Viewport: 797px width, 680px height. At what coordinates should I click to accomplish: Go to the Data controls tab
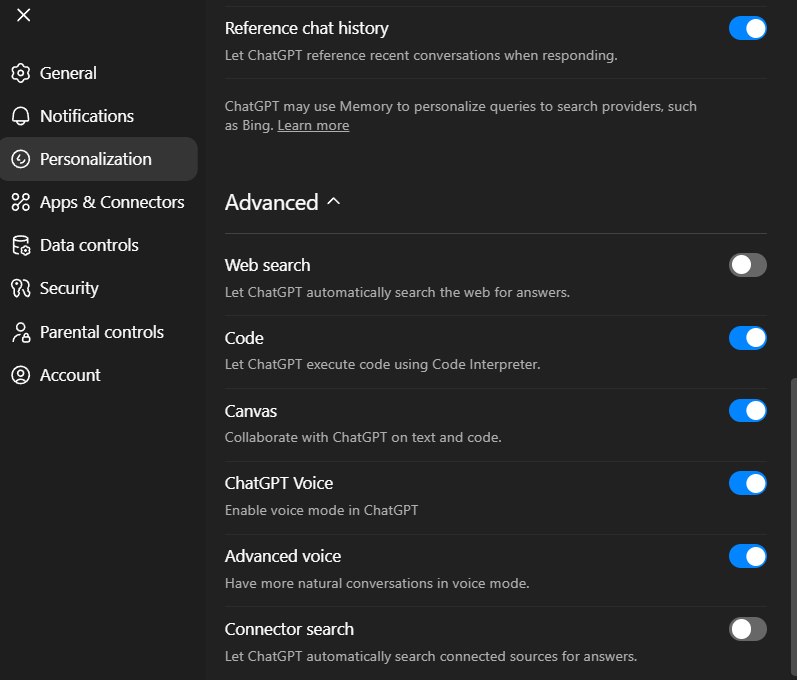click(x=99, y=245)
